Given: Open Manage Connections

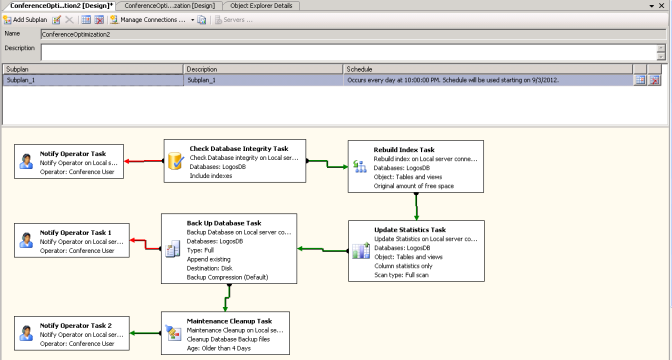Looking at the screenshot, I should [x=148, y=20].
